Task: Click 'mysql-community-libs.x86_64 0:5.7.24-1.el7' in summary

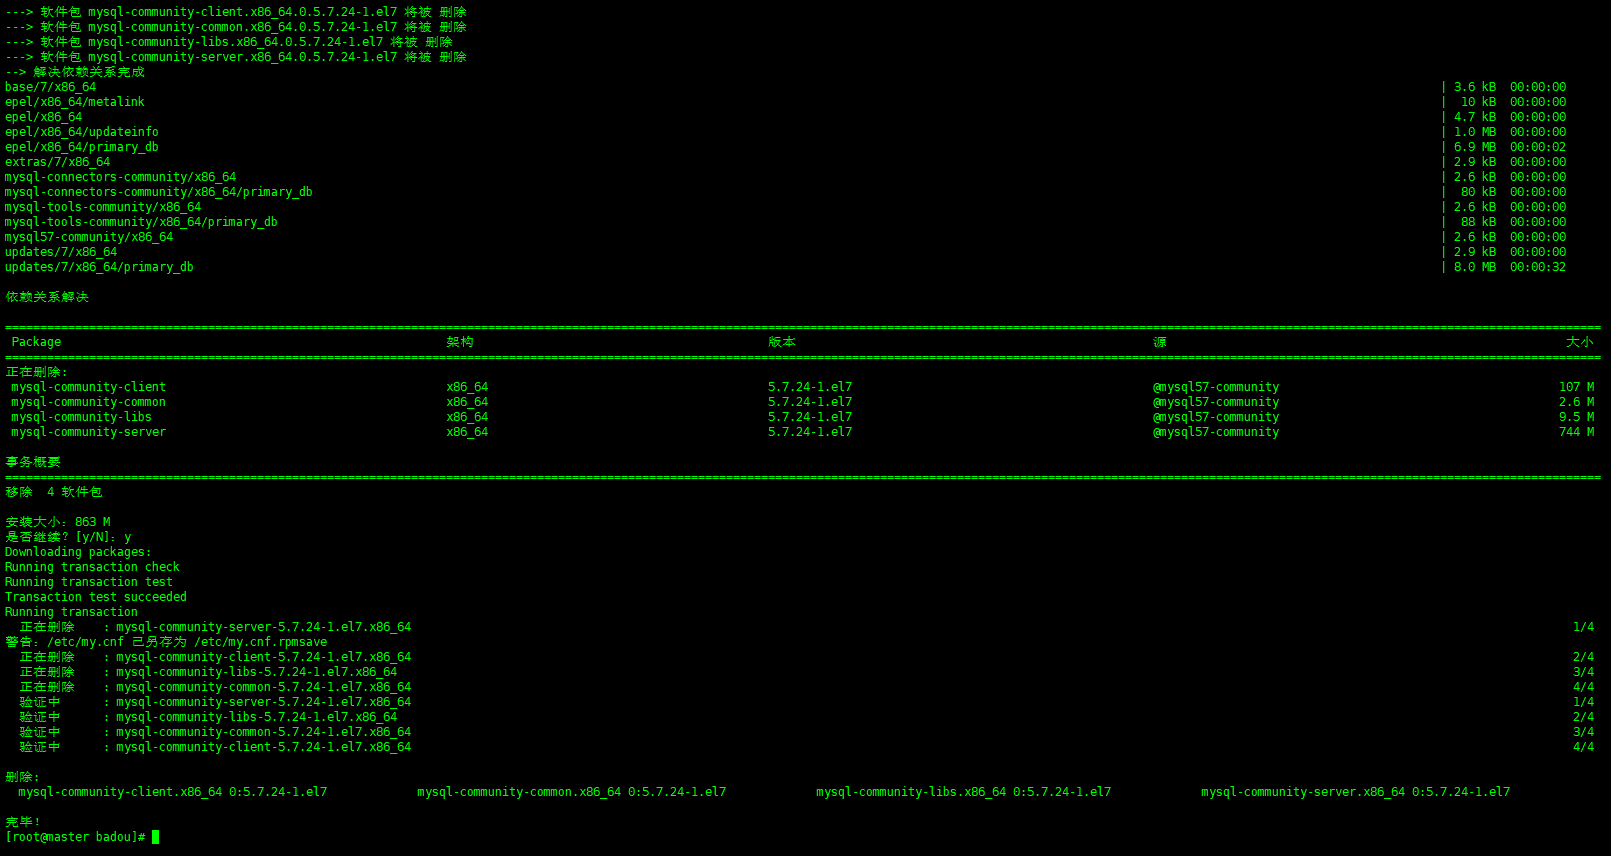Action: tap(963, 792)
